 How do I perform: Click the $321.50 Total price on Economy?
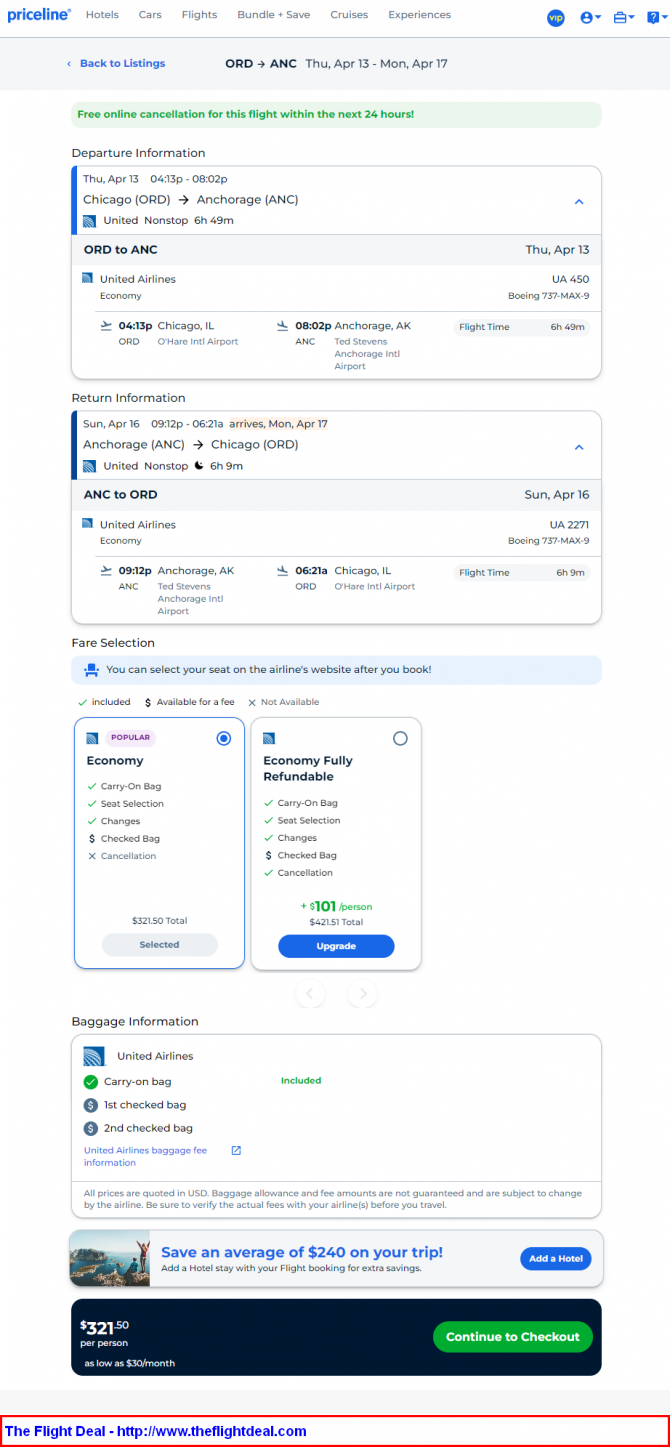click(159, 921)
